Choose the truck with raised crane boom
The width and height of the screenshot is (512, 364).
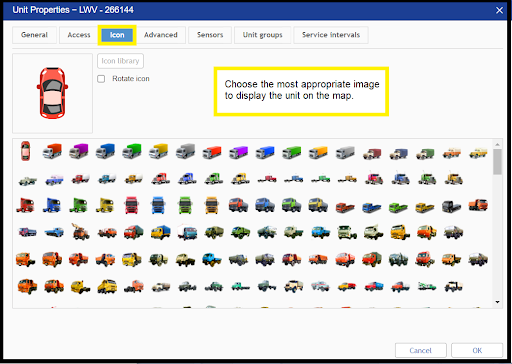coord(80,232)
